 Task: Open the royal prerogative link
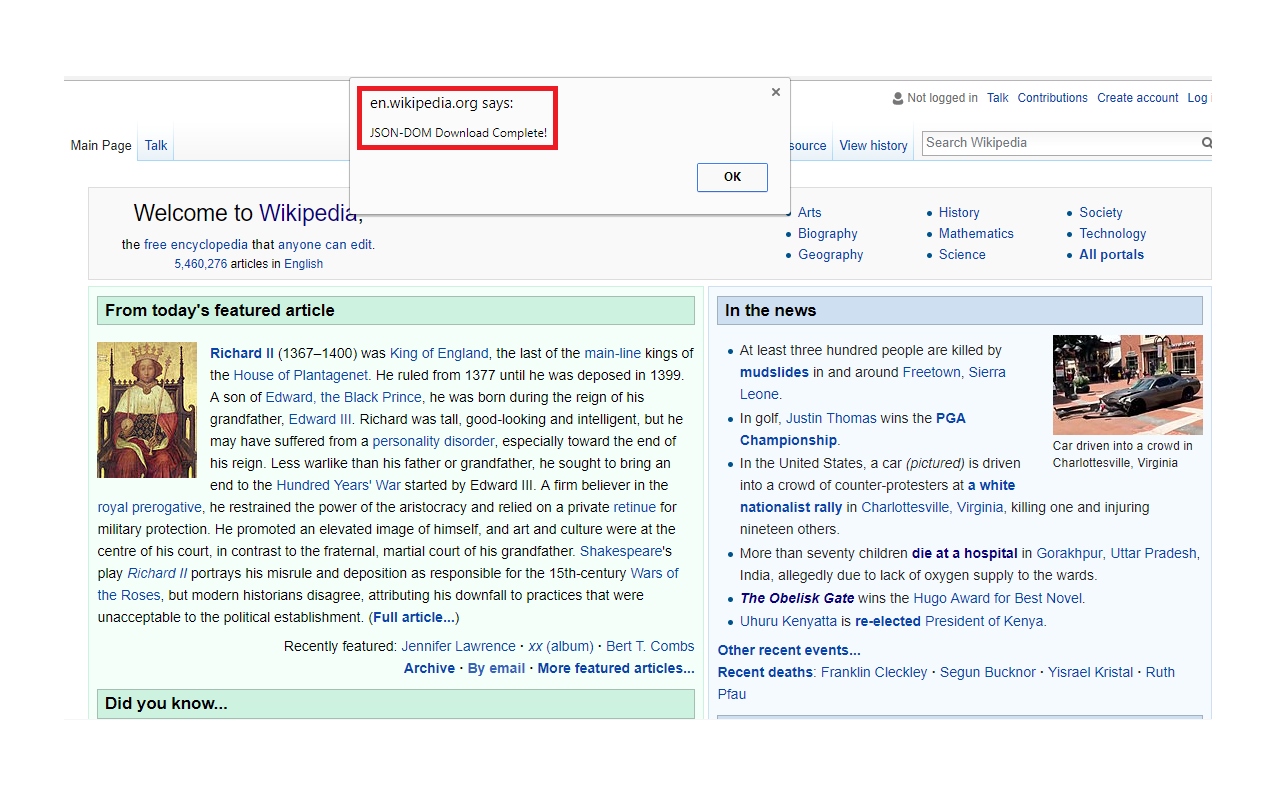(150, 507)
